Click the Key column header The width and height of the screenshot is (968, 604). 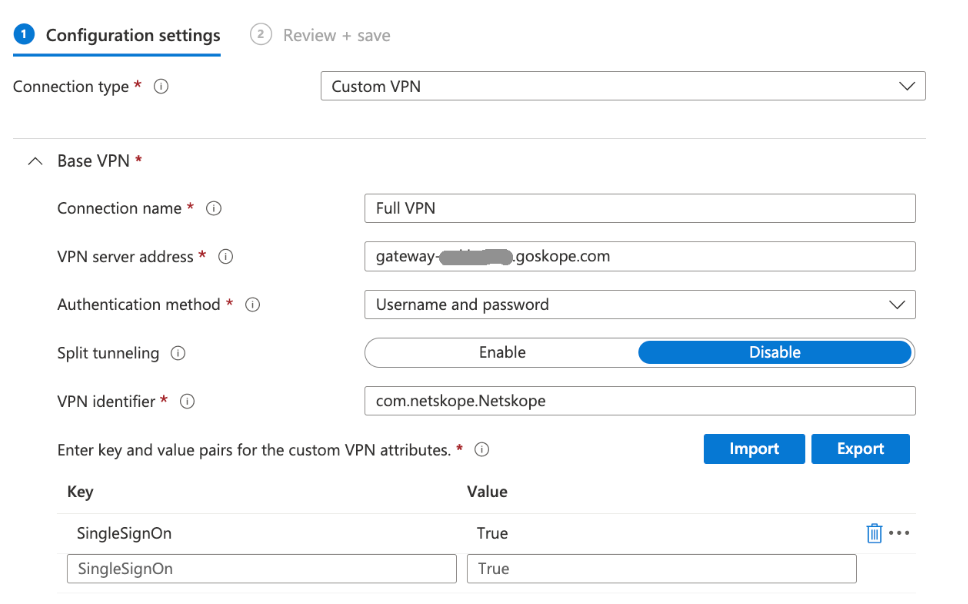(80, 492)
